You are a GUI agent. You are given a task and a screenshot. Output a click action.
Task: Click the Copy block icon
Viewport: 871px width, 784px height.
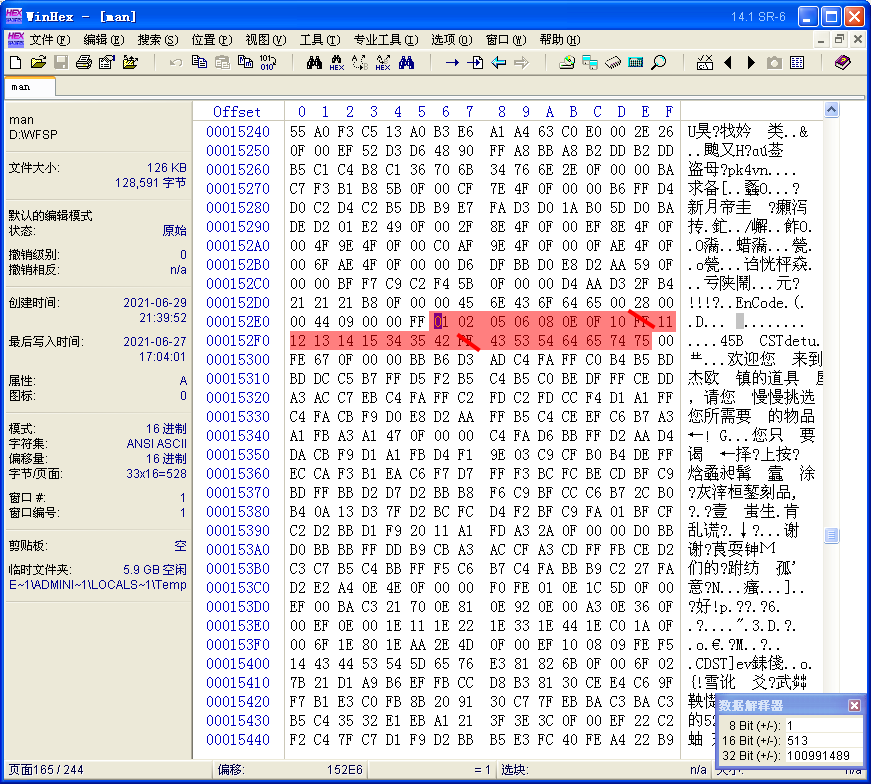199,63
